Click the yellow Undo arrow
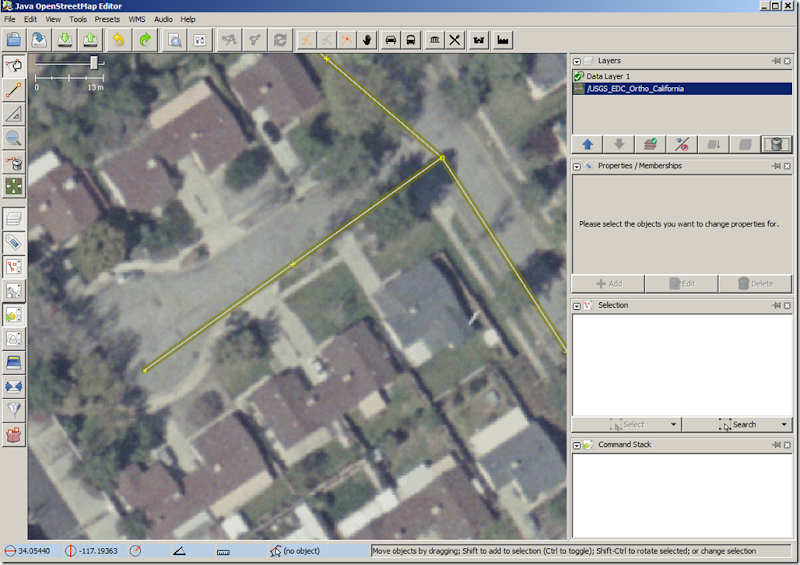The width and height of the screenshot is (800, 565). click(119, 40)
